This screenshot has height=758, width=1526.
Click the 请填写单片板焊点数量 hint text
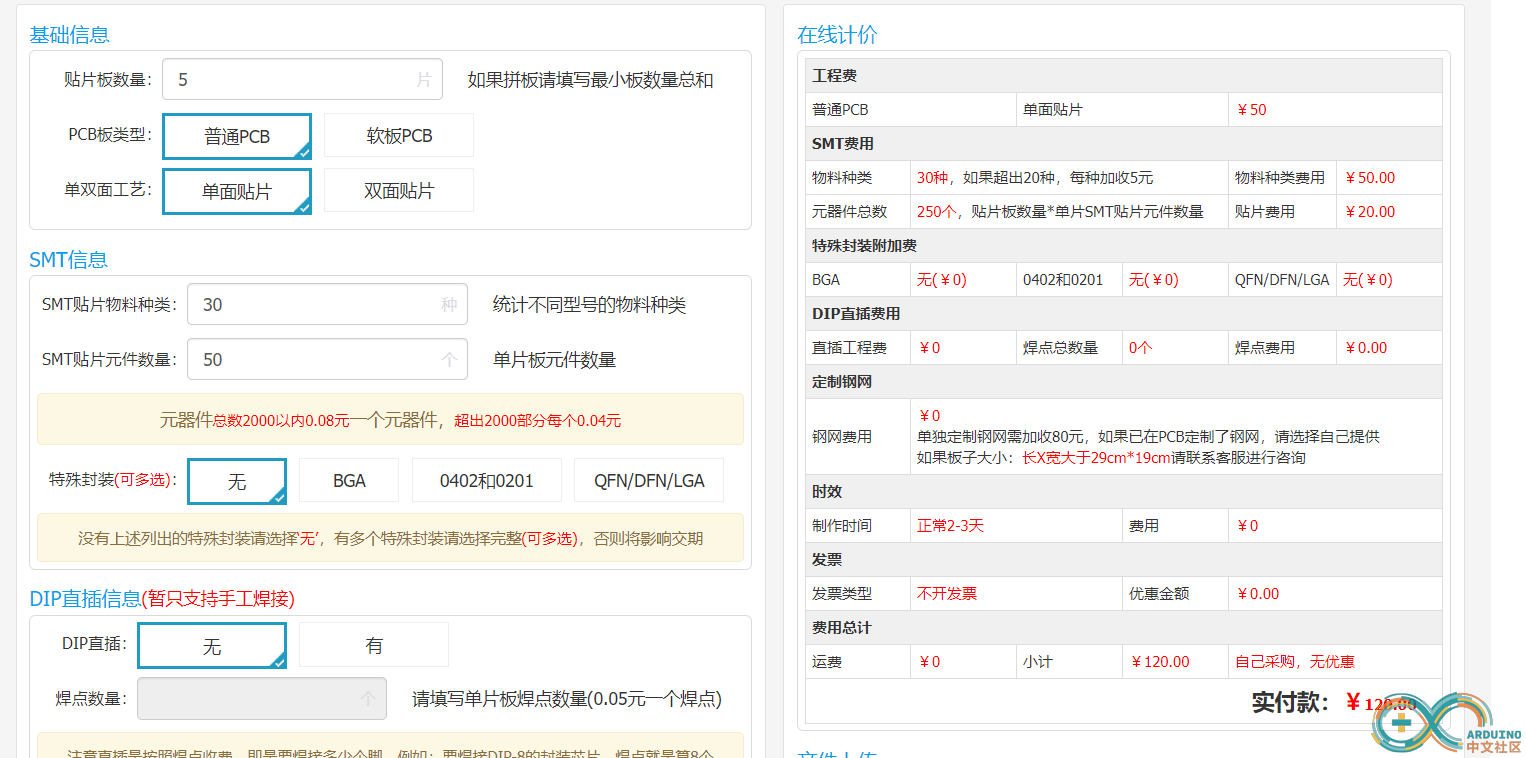(567, 699)
